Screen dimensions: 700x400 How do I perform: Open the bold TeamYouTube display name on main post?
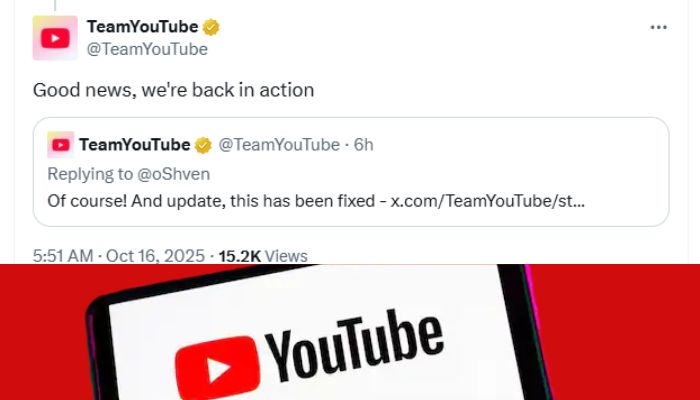tap(142, 27)
